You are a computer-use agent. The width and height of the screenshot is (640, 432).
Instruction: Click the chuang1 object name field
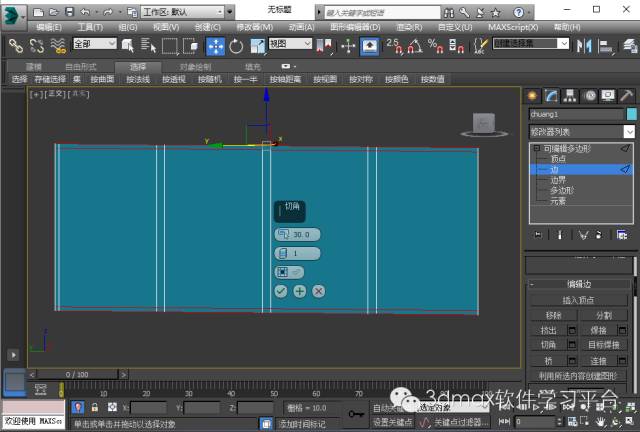click(576, 114)
